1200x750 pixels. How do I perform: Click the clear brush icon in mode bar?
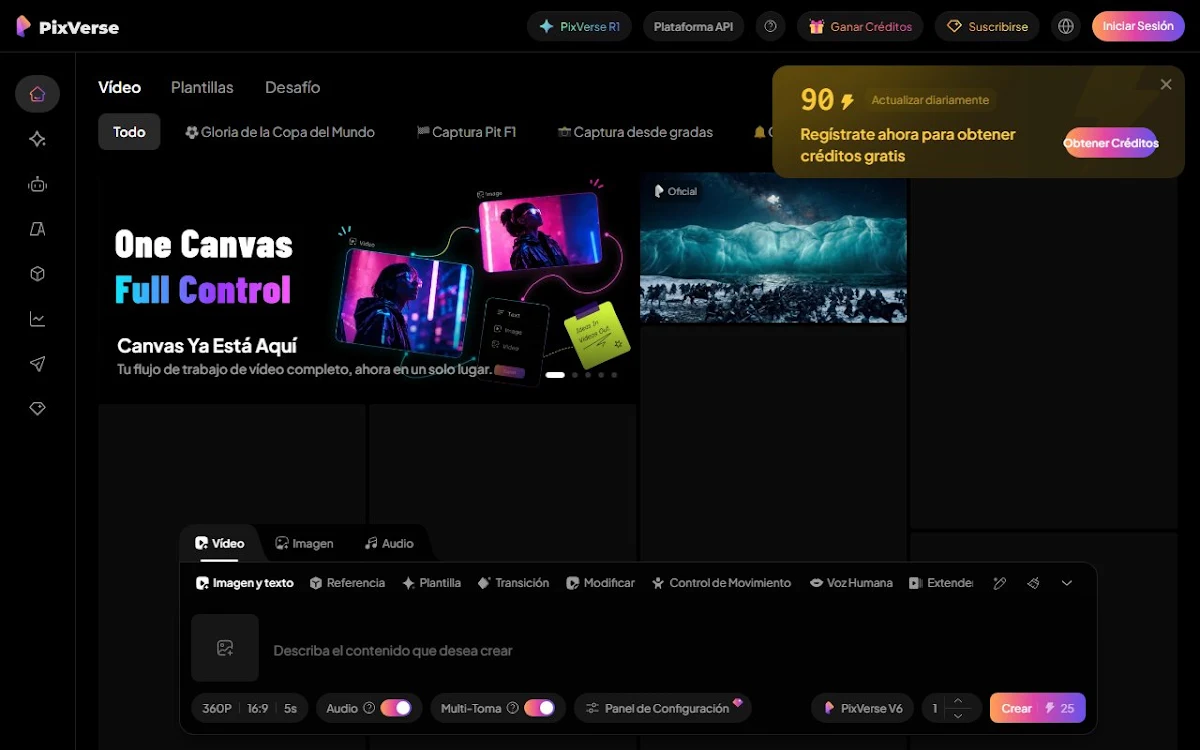point(1033,583)
